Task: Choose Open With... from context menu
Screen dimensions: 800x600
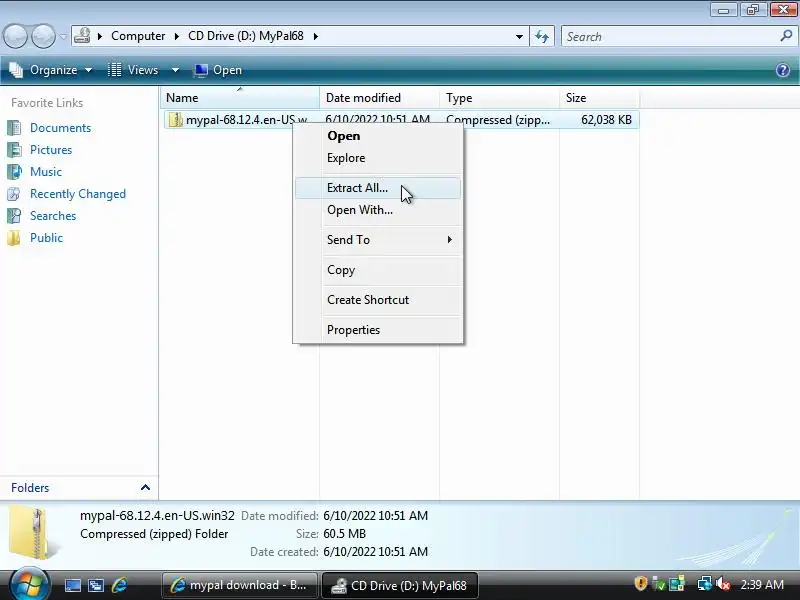Action: point(378,210)
